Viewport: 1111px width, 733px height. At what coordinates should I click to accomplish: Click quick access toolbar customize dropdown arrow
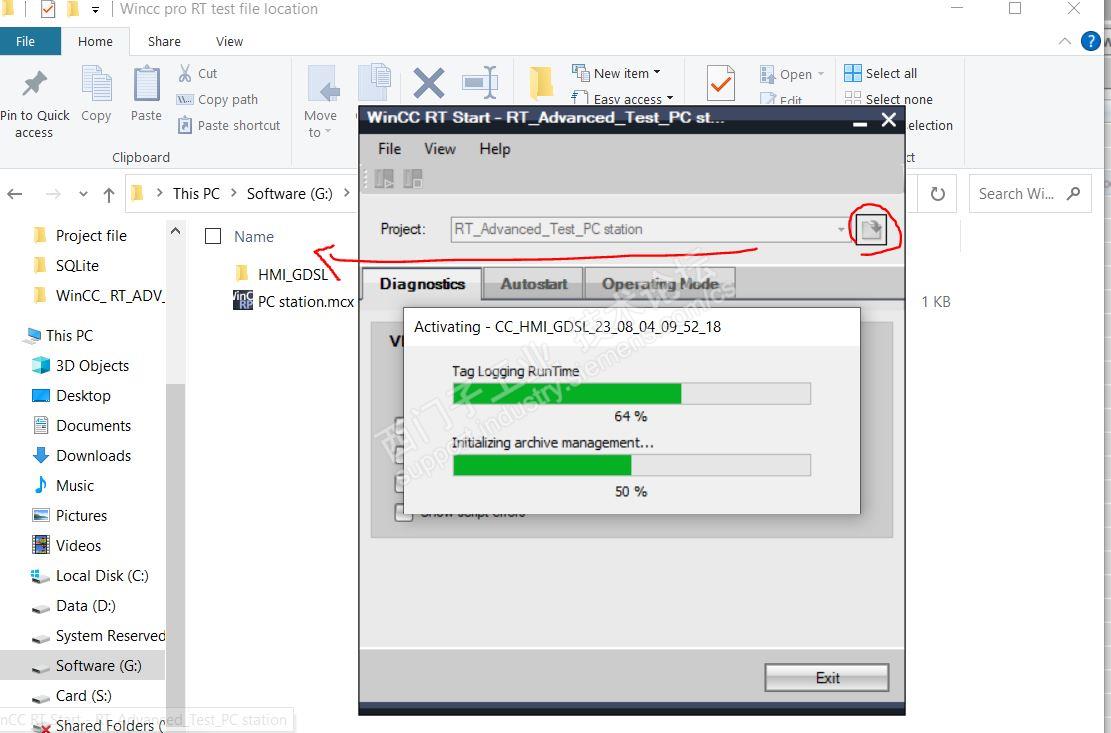[95, 10]
